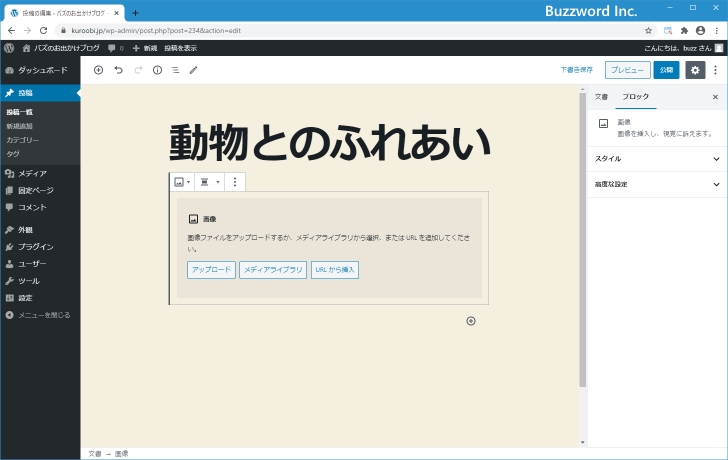The height and width of the screenshot is (460, 728).
Task: Click 下書き保存 link
Action: [577, 70]
